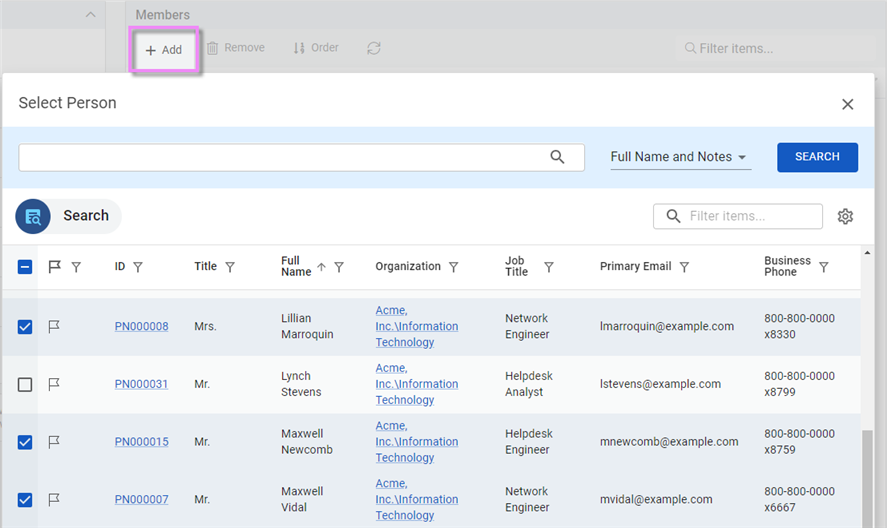The image size is (887, 528).
Task: Open the ID column filter
Action: [138, 267]
